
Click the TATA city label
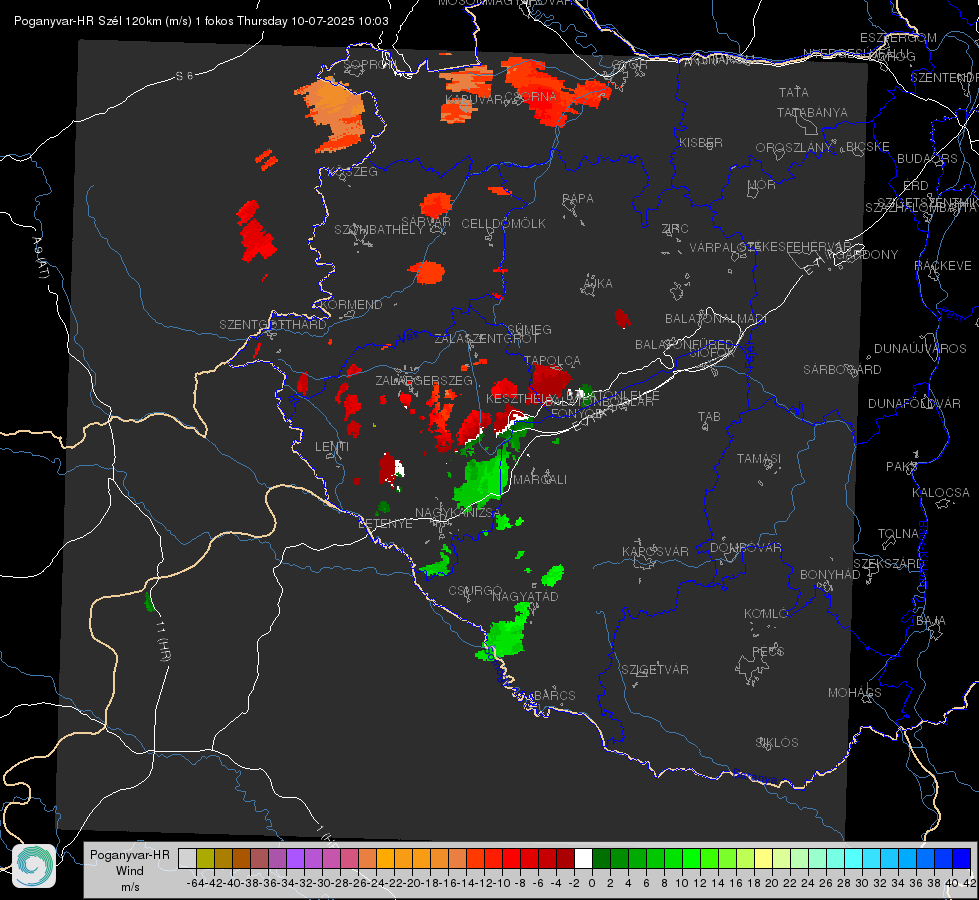tap(794, 92)
